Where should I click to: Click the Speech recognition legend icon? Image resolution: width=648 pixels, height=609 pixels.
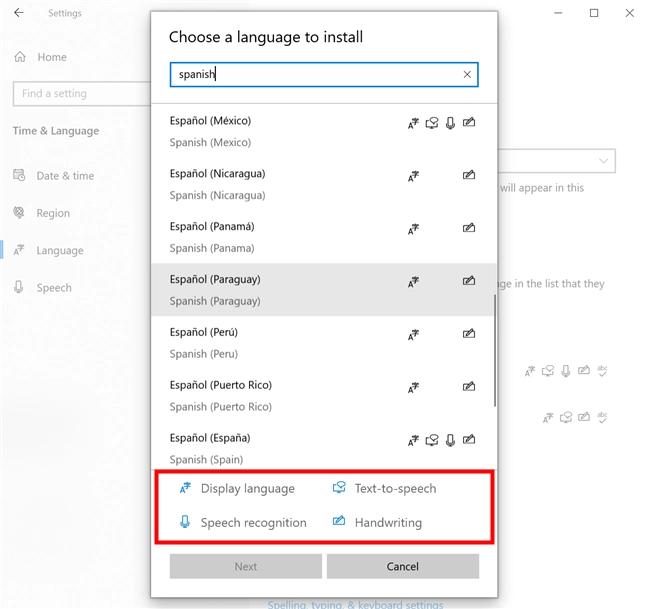(185, 522)
